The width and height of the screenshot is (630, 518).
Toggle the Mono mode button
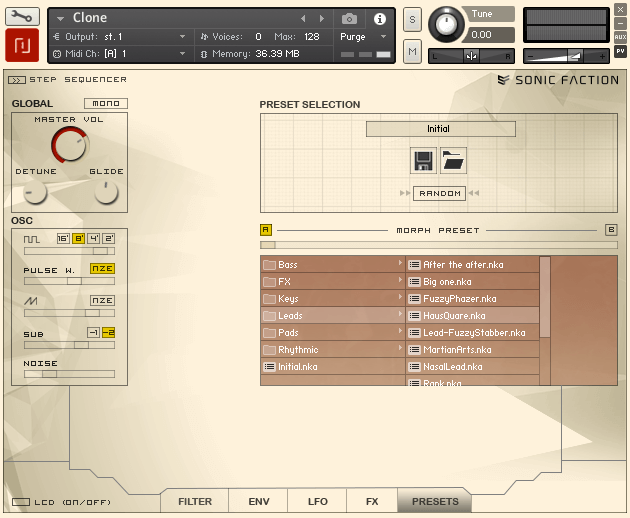pos(106,104)
